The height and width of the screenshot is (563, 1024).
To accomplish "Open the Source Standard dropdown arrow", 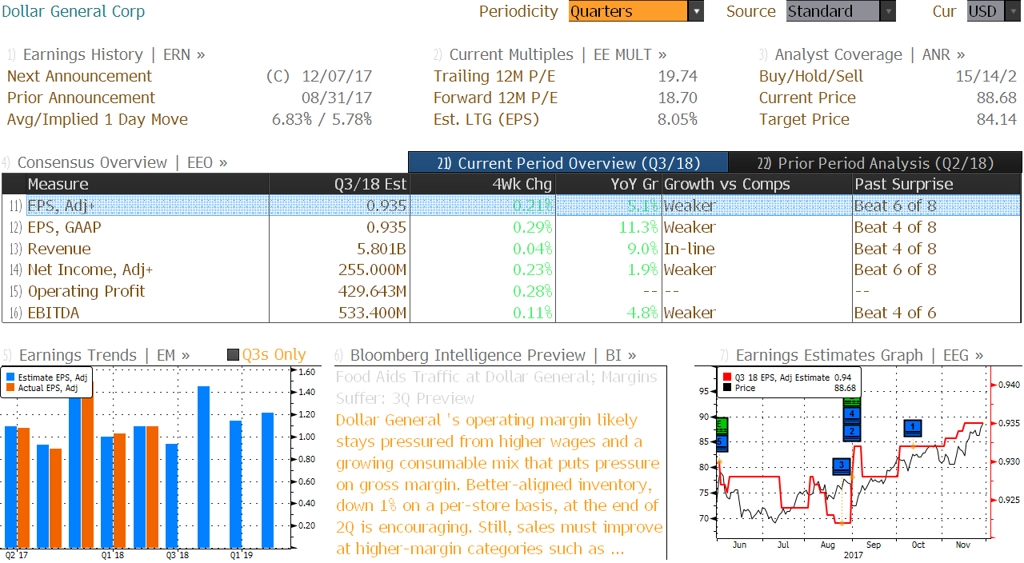I will click(x=888, y=11).
